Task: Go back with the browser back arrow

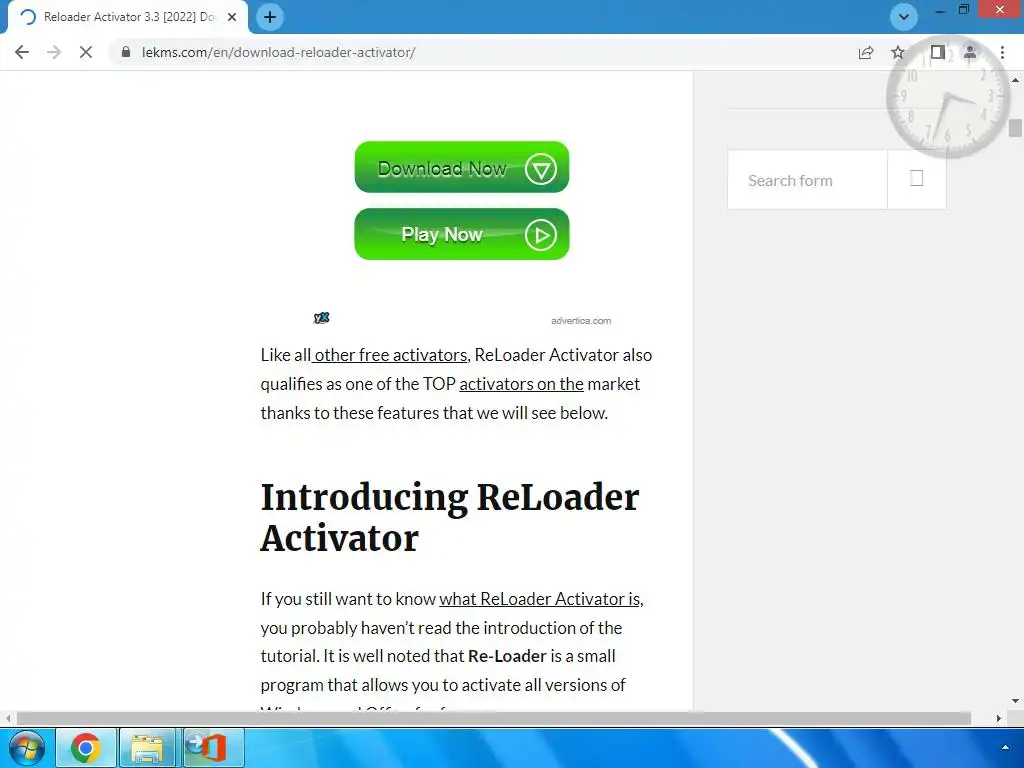Action: pos(22,52)
